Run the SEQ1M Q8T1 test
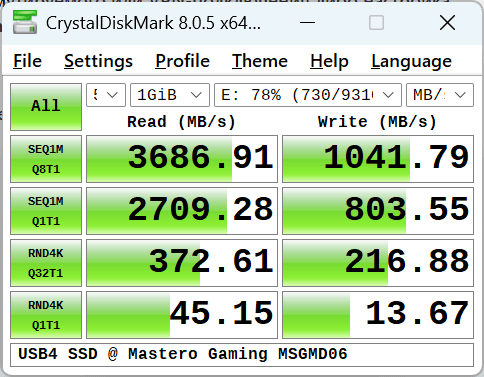The width and height of the screenshot is (484, 377). [46, 159]
